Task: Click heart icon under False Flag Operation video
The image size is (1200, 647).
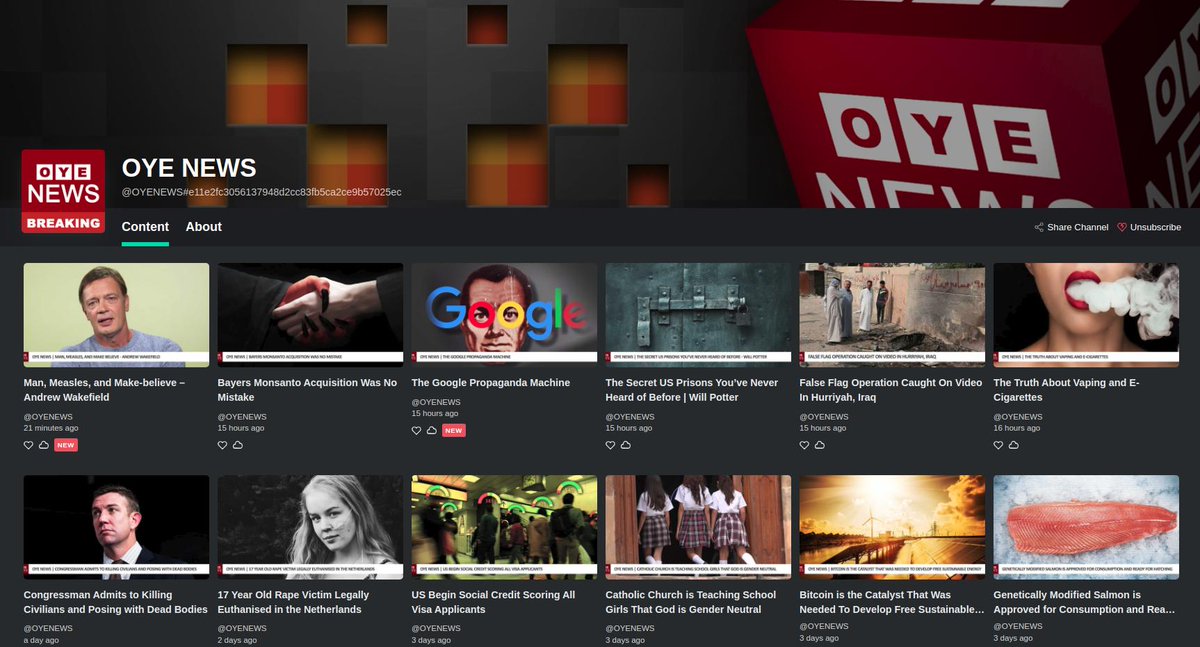Action: [805, 445]
